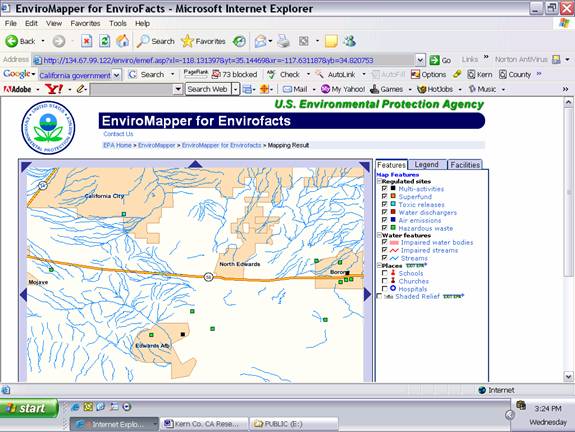The height and width of the screenshot is (432, 575).
Task: Click the Google toolbar logo
Action: click(x=17, y=74)
